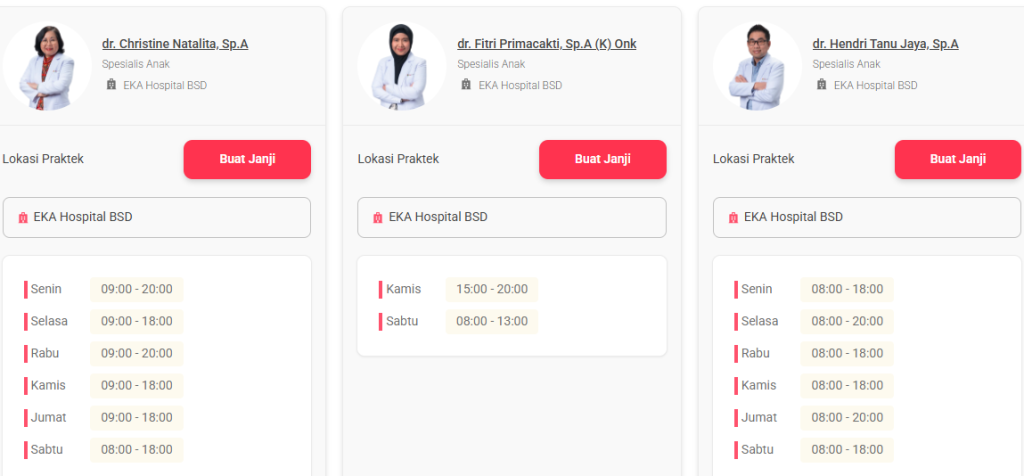
Task: Open dr. Hendri Tanu Jaya's profile photo
Action: click(x=756, y=66)
